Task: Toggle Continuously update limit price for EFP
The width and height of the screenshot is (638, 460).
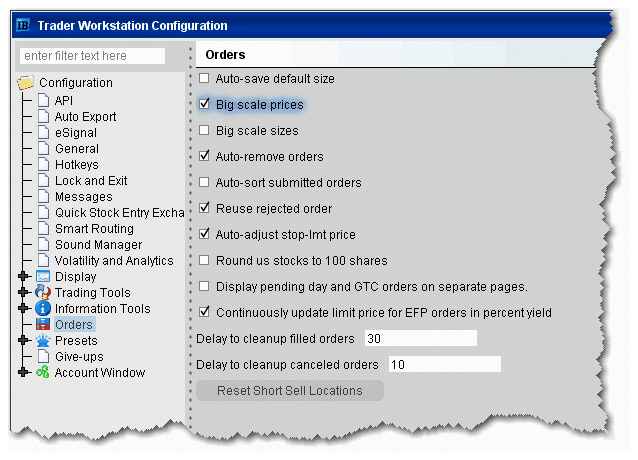Action: tap(204, 312)
